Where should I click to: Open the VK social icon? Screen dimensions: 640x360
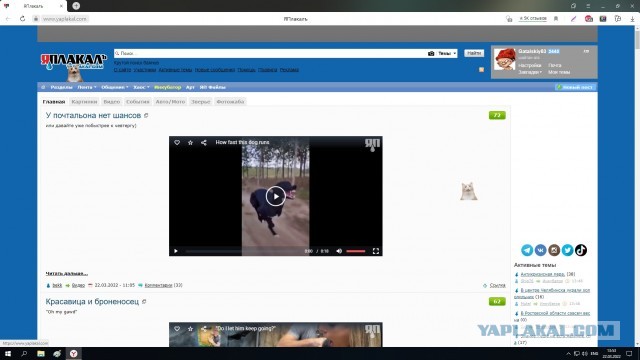pyautogui.click(x=540, y=250)
